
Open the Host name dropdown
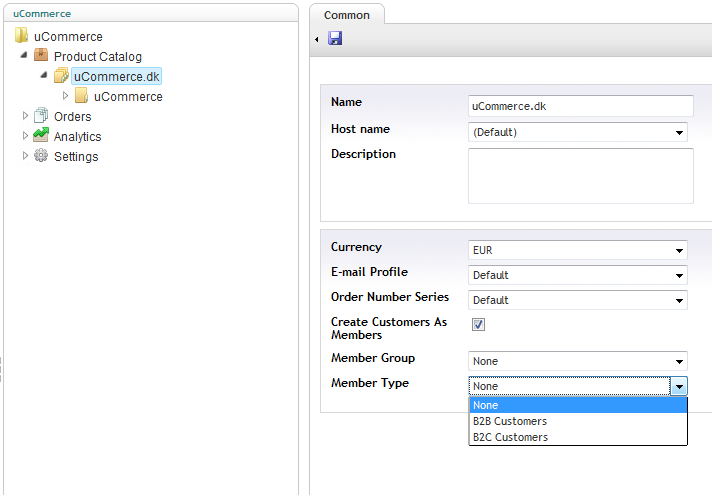click(x=578, y=132)
